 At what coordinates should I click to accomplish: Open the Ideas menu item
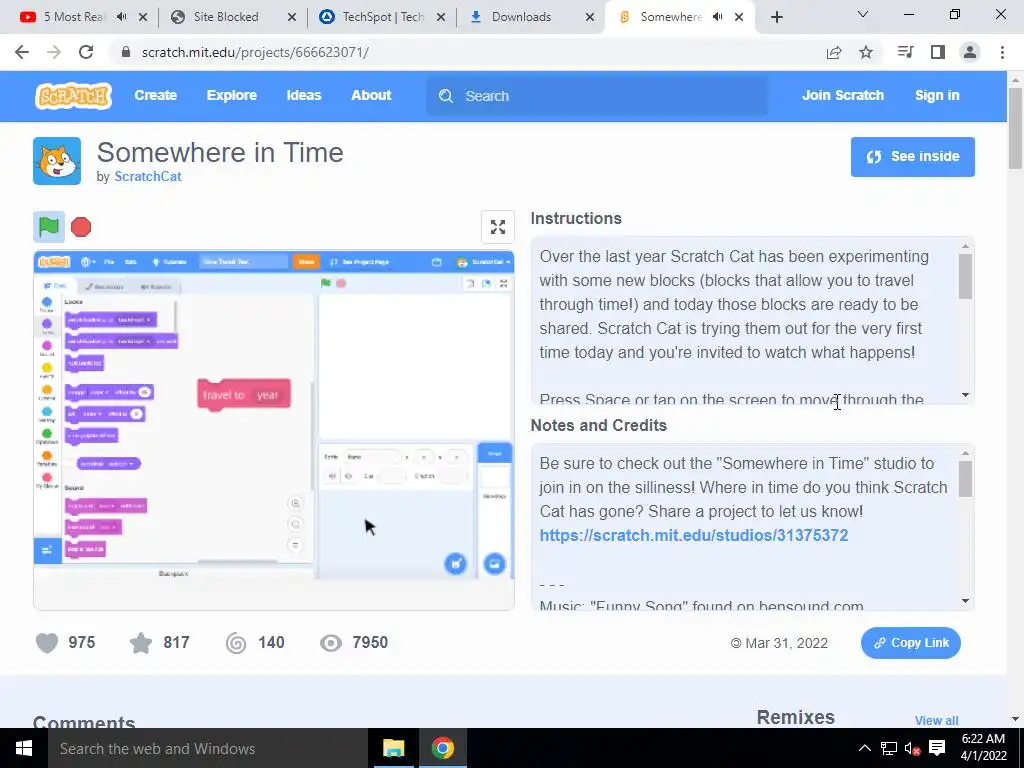[304, 95]
